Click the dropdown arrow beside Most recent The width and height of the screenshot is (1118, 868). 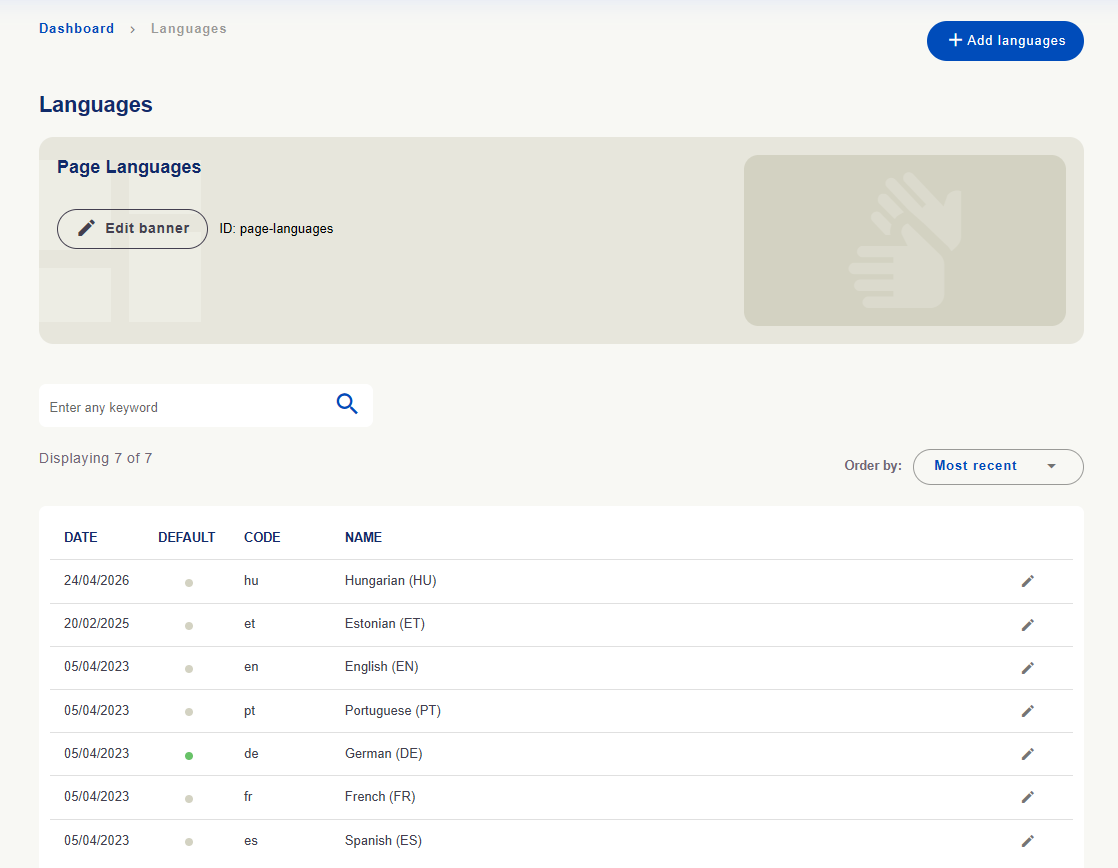click(x=1051, y=466)
